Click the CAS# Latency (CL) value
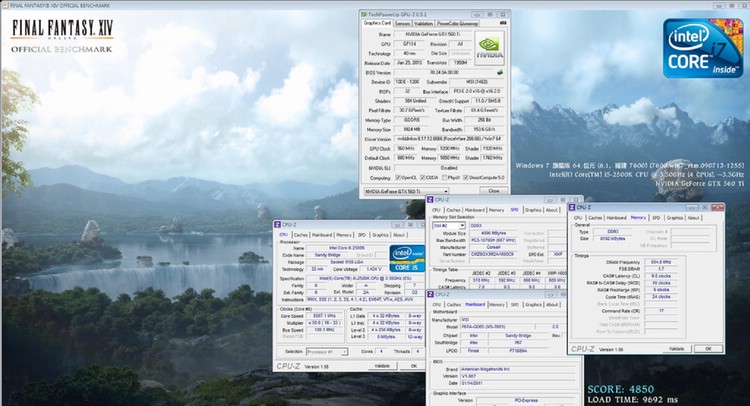This screenshot has height=406, width=750. (662, 276)
